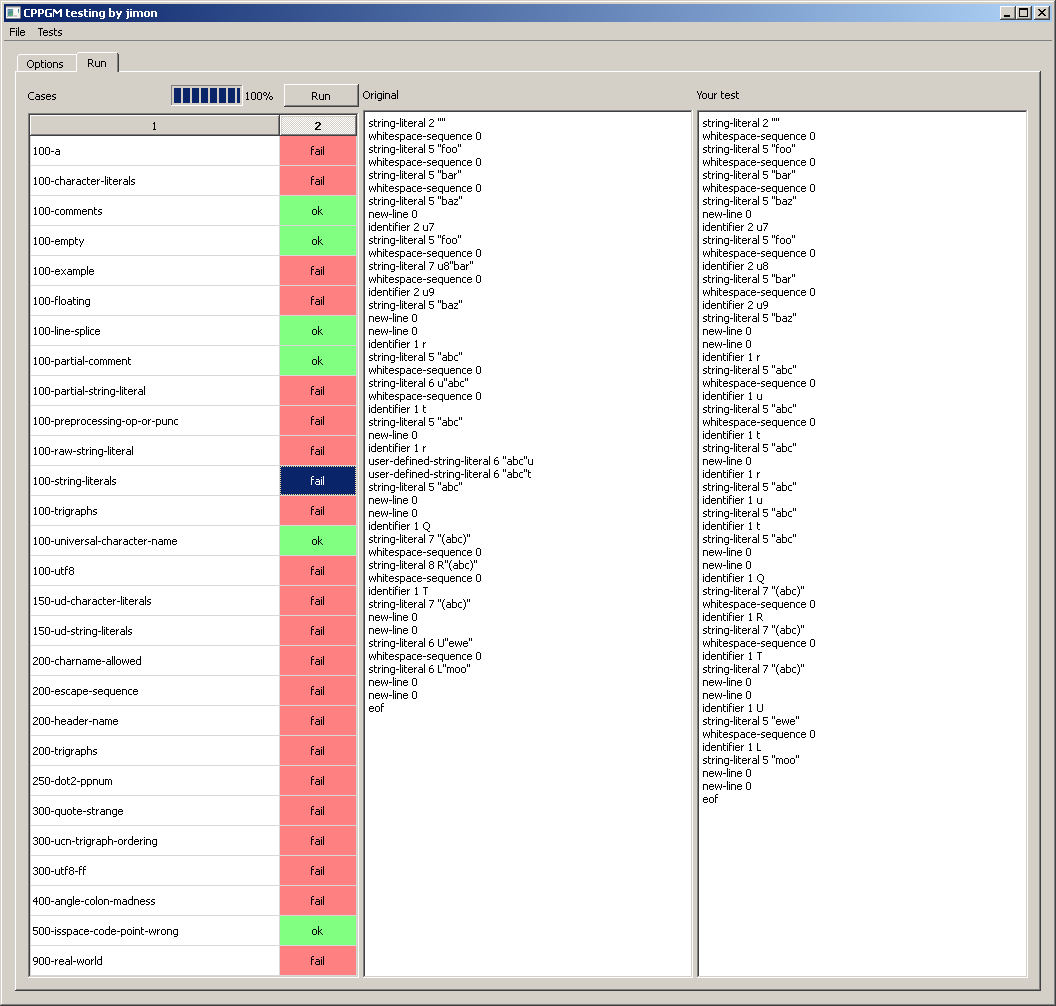The image size is (1056, 1006).
Task: Select the 200-header-name test case
Action: tap(154, 721)
